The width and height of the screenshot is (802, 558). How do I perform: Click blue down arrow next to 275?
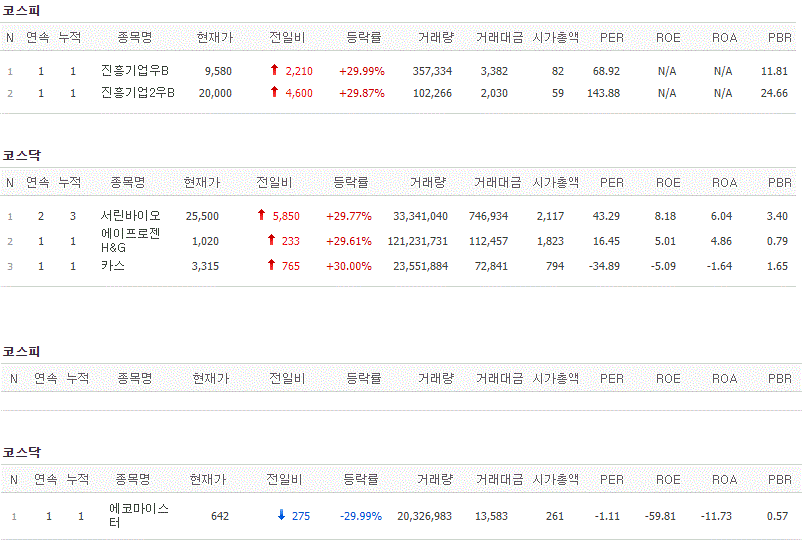(281, 515)
